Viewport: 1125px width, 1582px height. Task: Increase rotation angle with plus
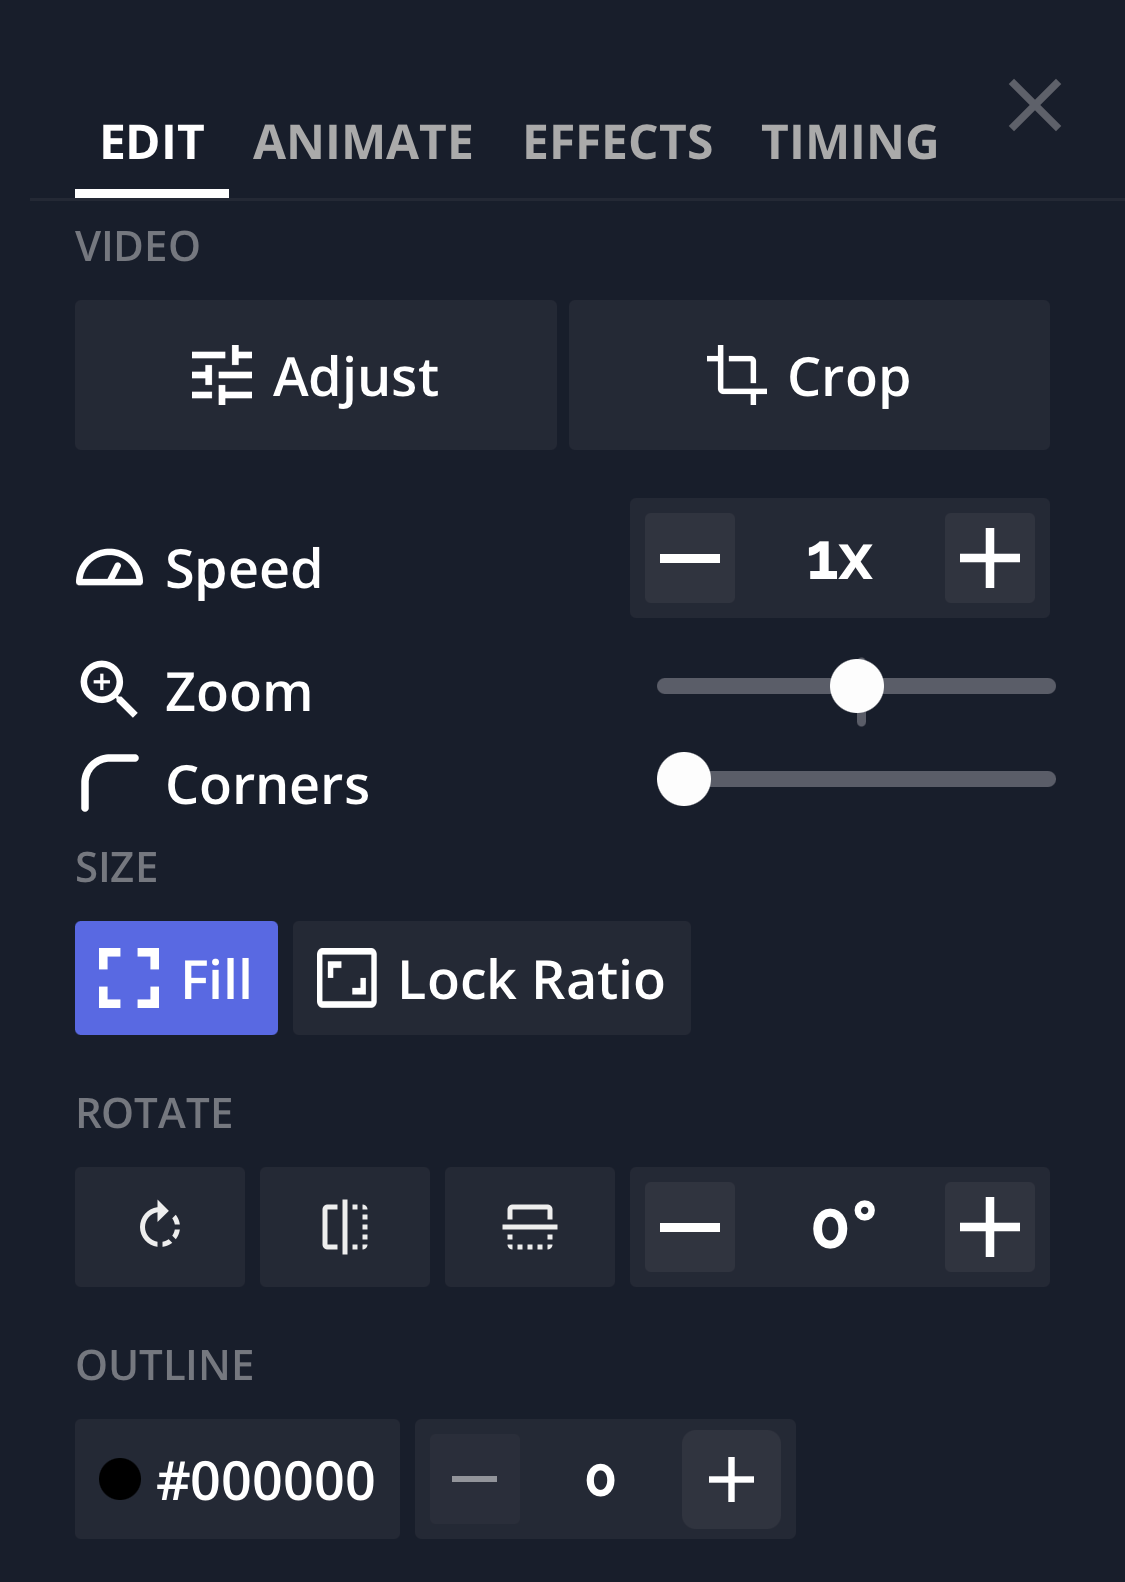(x=989, y=1226)
